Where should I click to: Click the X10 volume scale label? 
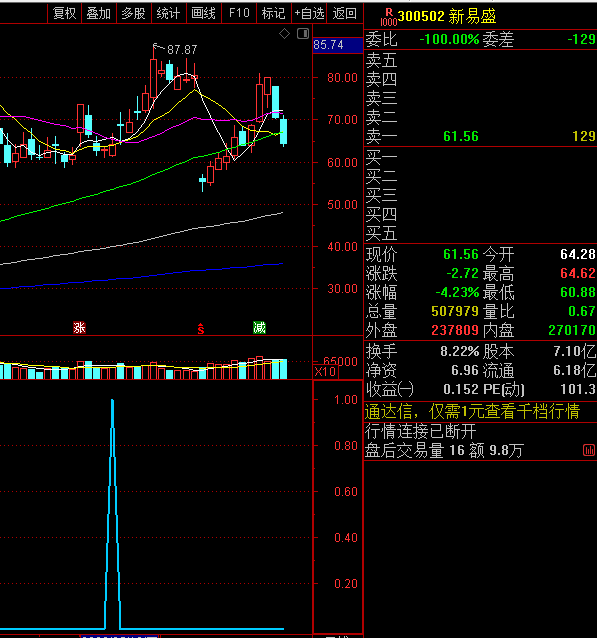[325, 371]
